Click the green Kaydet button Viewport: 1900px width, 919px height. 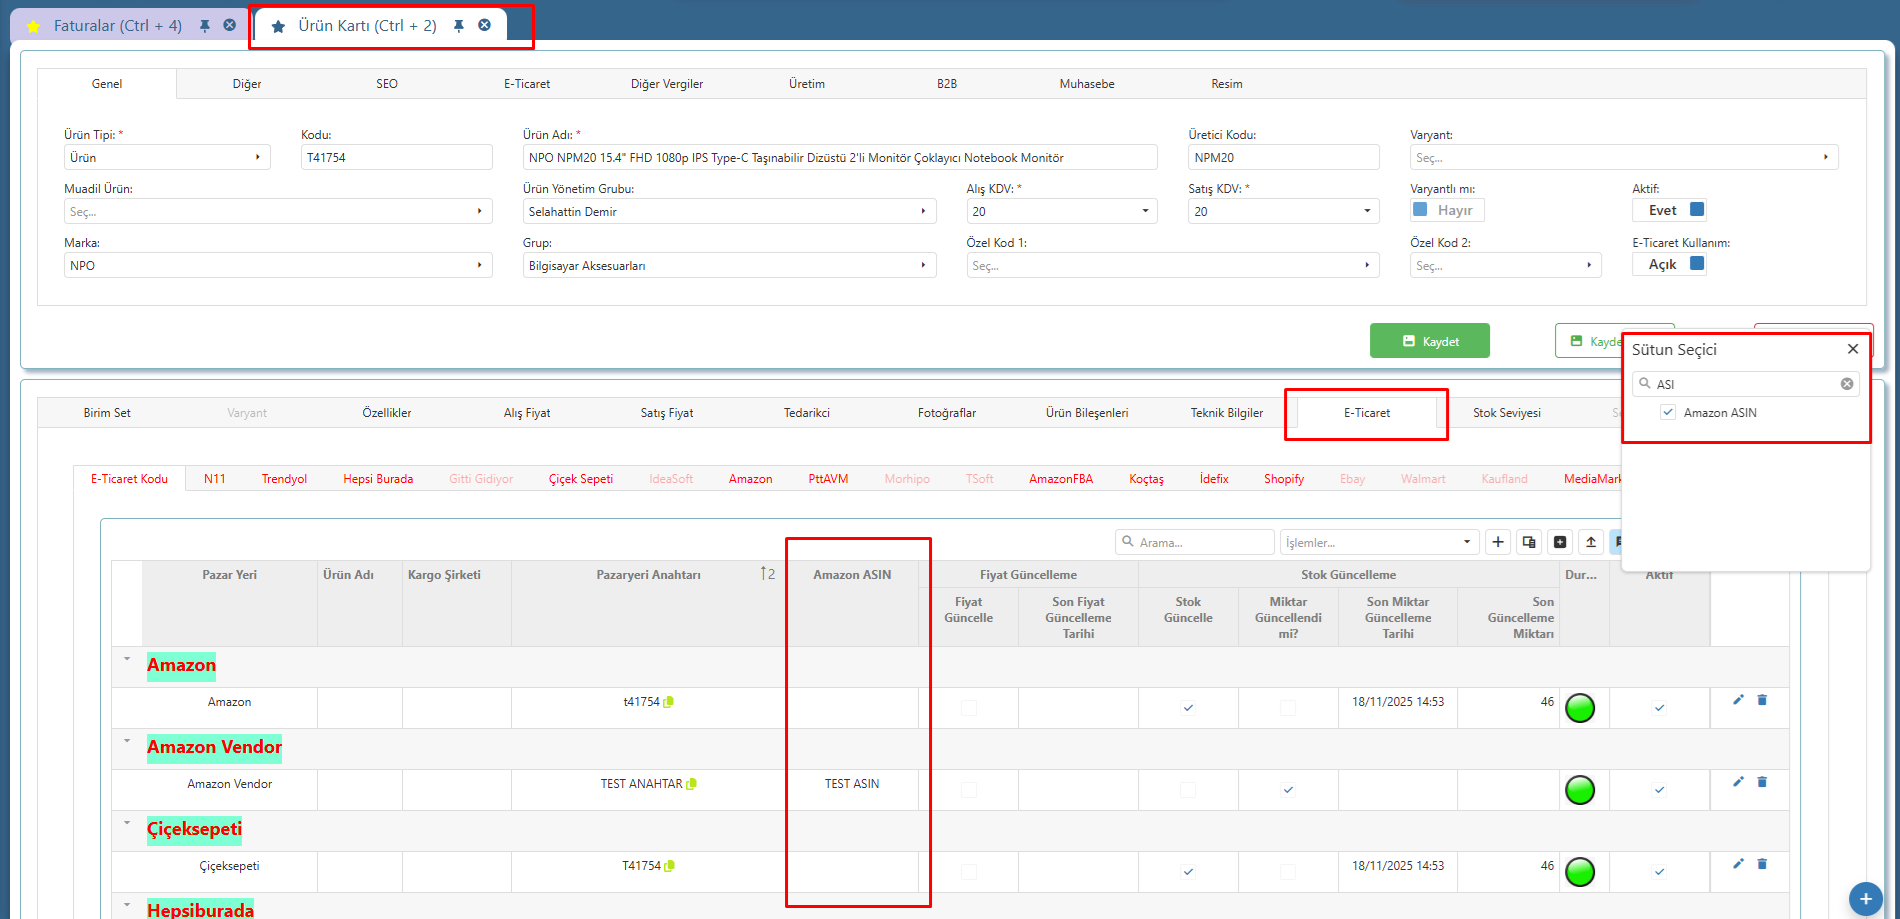pyautogui.click(x=1430, y=340)
